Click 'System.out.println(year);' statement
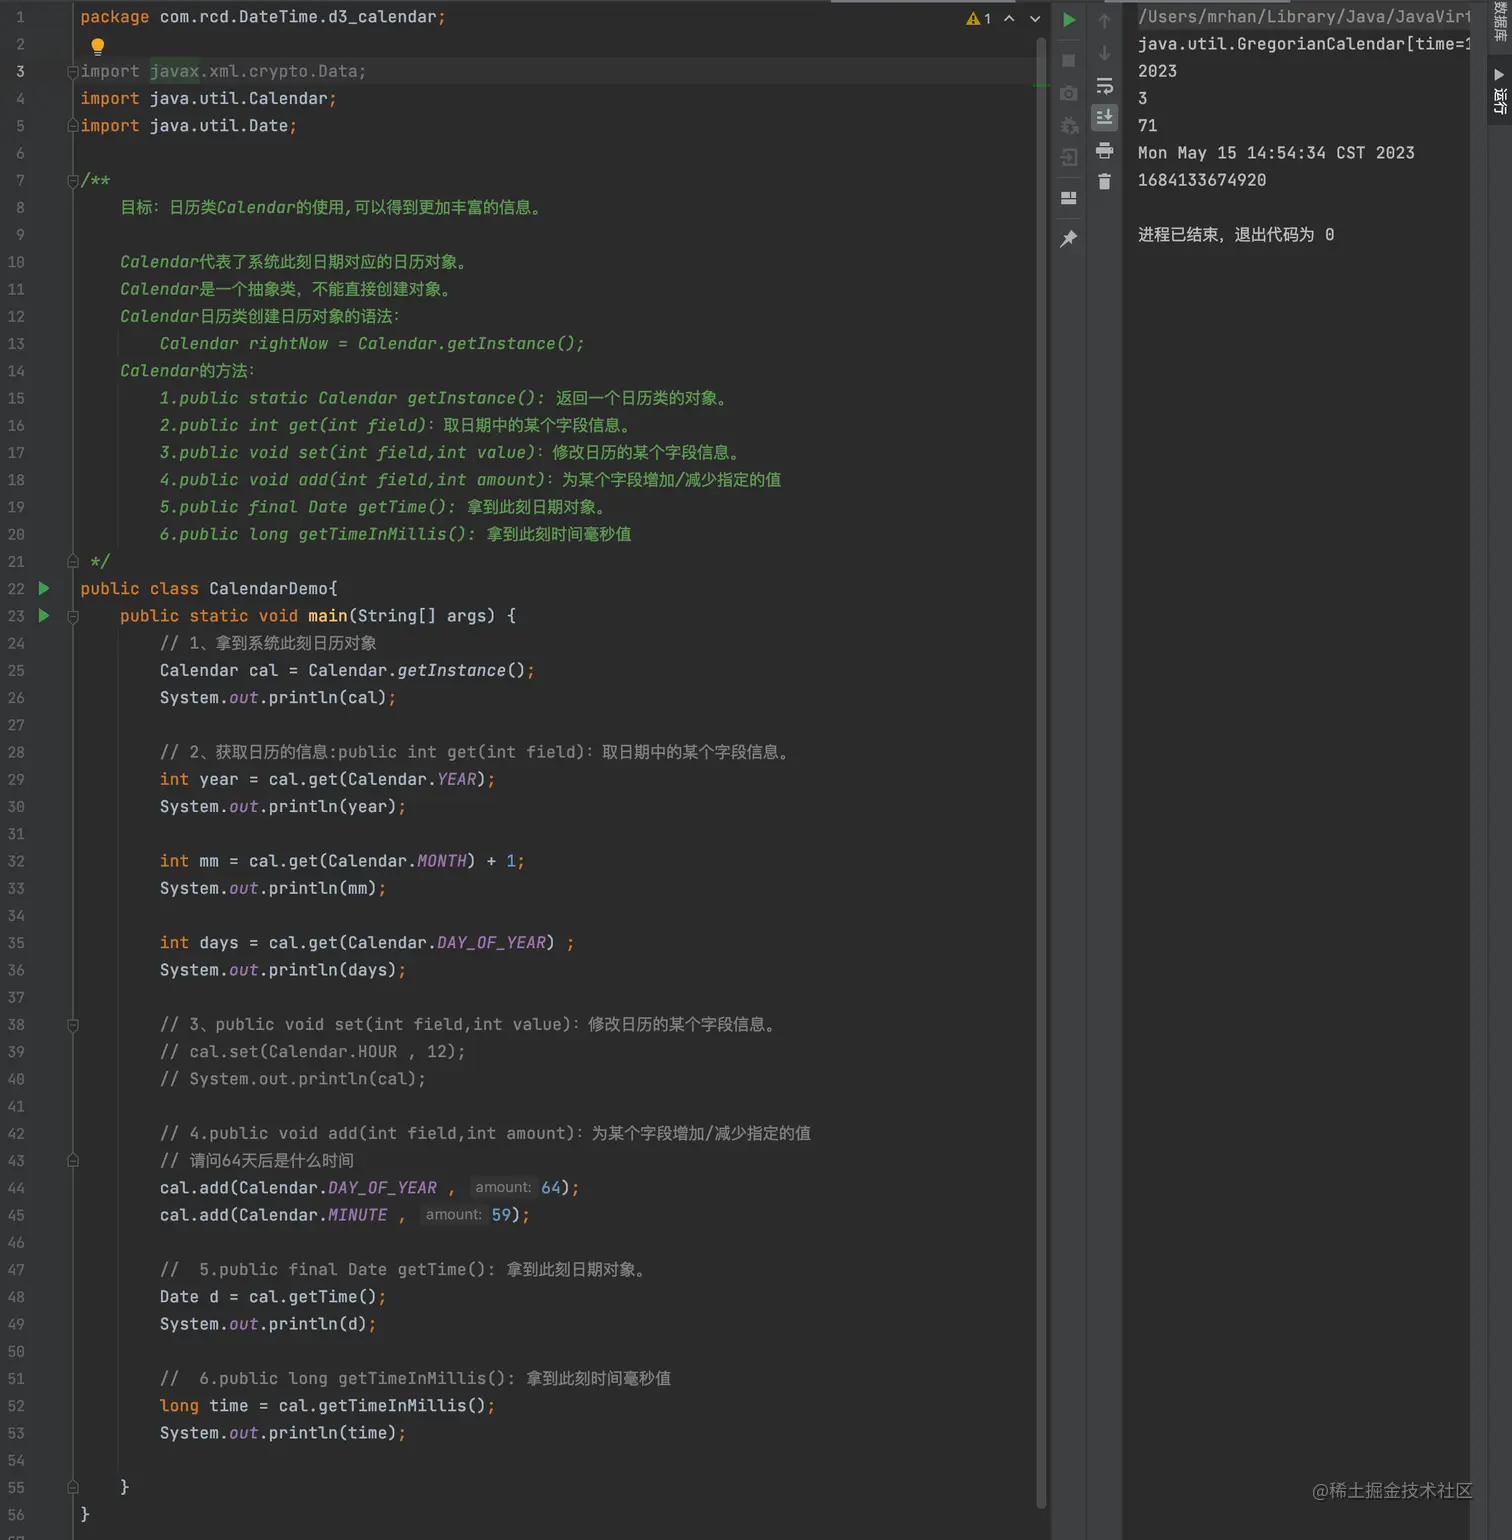Screen dimensions: 1512x1540 283,807
